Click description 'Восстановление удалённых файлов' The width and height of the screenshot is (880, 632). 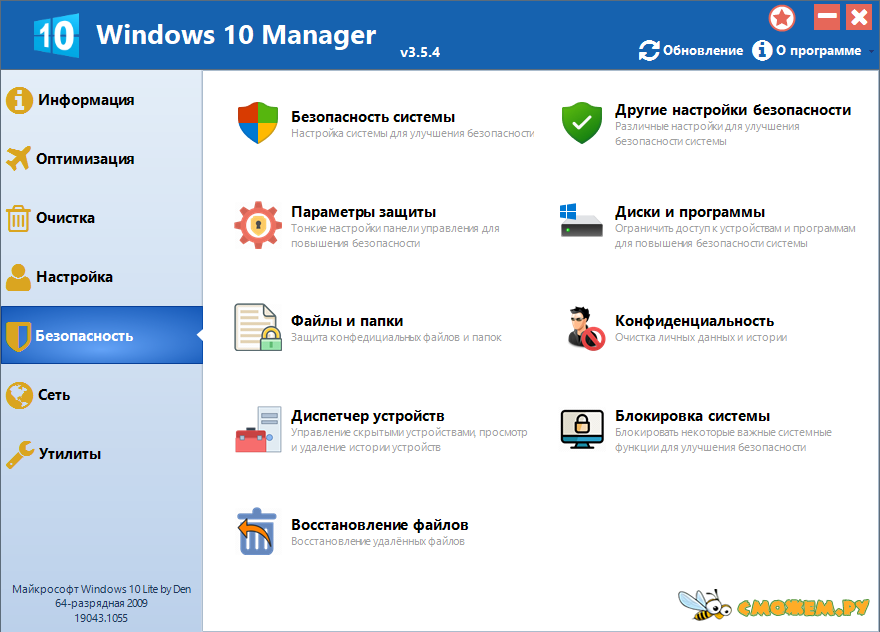[x=378, y=542]
